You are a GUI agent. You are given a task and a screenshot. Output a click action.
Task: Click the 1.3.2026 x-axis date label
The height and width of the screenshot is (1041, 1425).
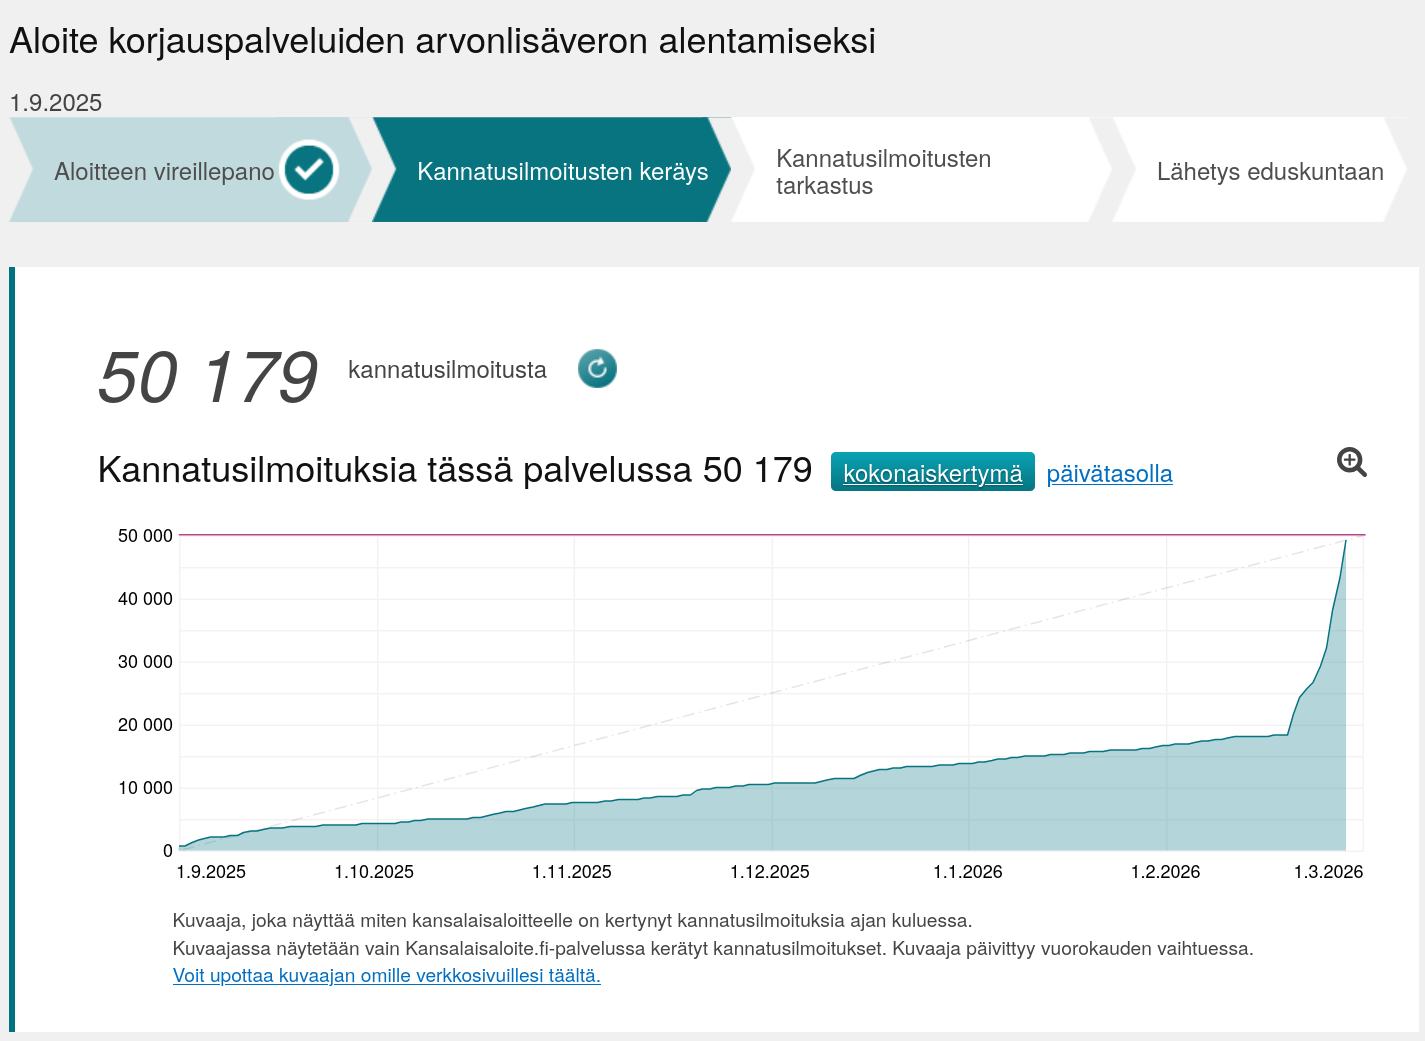coord(1328,872)
